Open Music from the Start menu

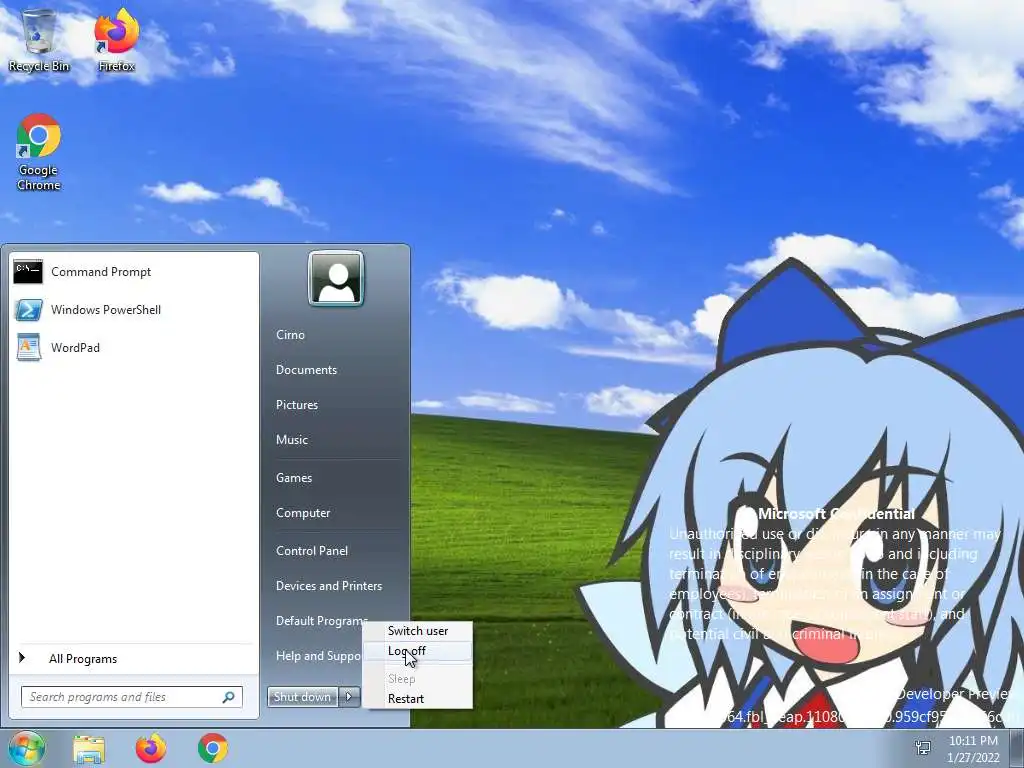click(292, 440)
